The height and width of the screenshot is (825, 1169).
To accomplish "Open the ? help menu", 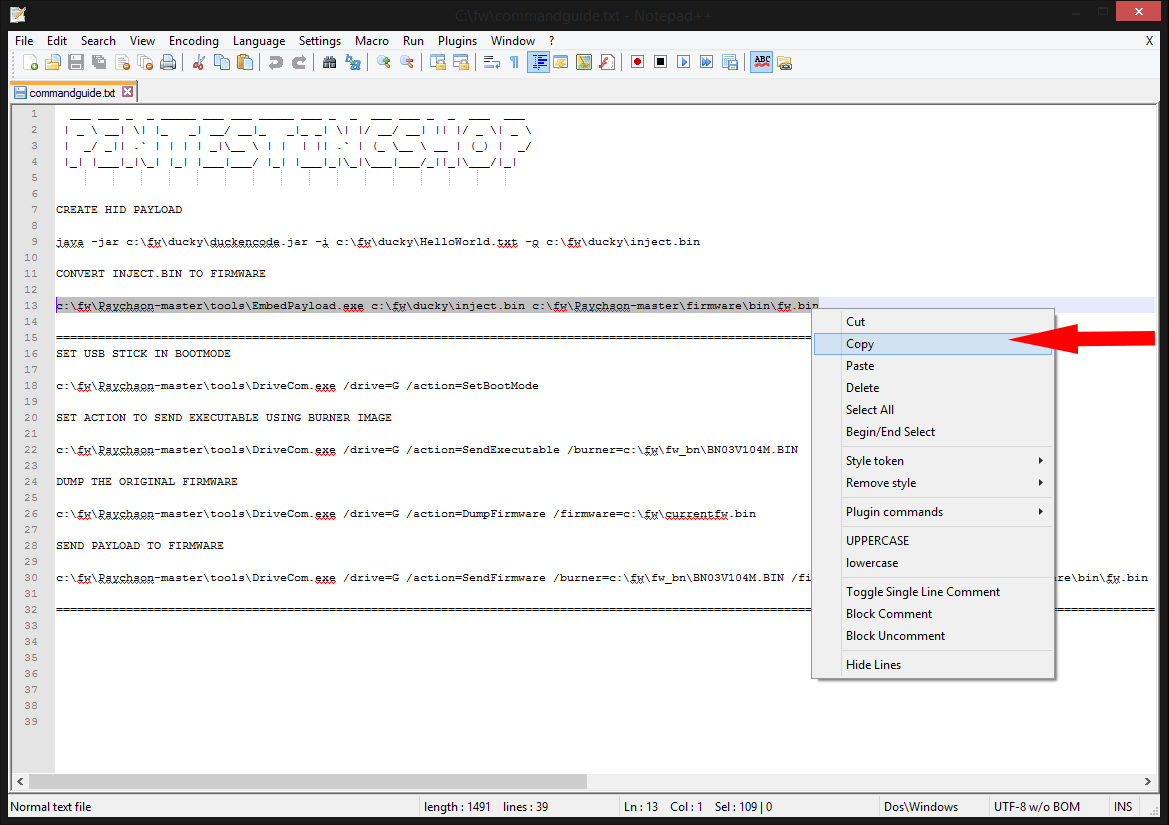I will 552,41.
